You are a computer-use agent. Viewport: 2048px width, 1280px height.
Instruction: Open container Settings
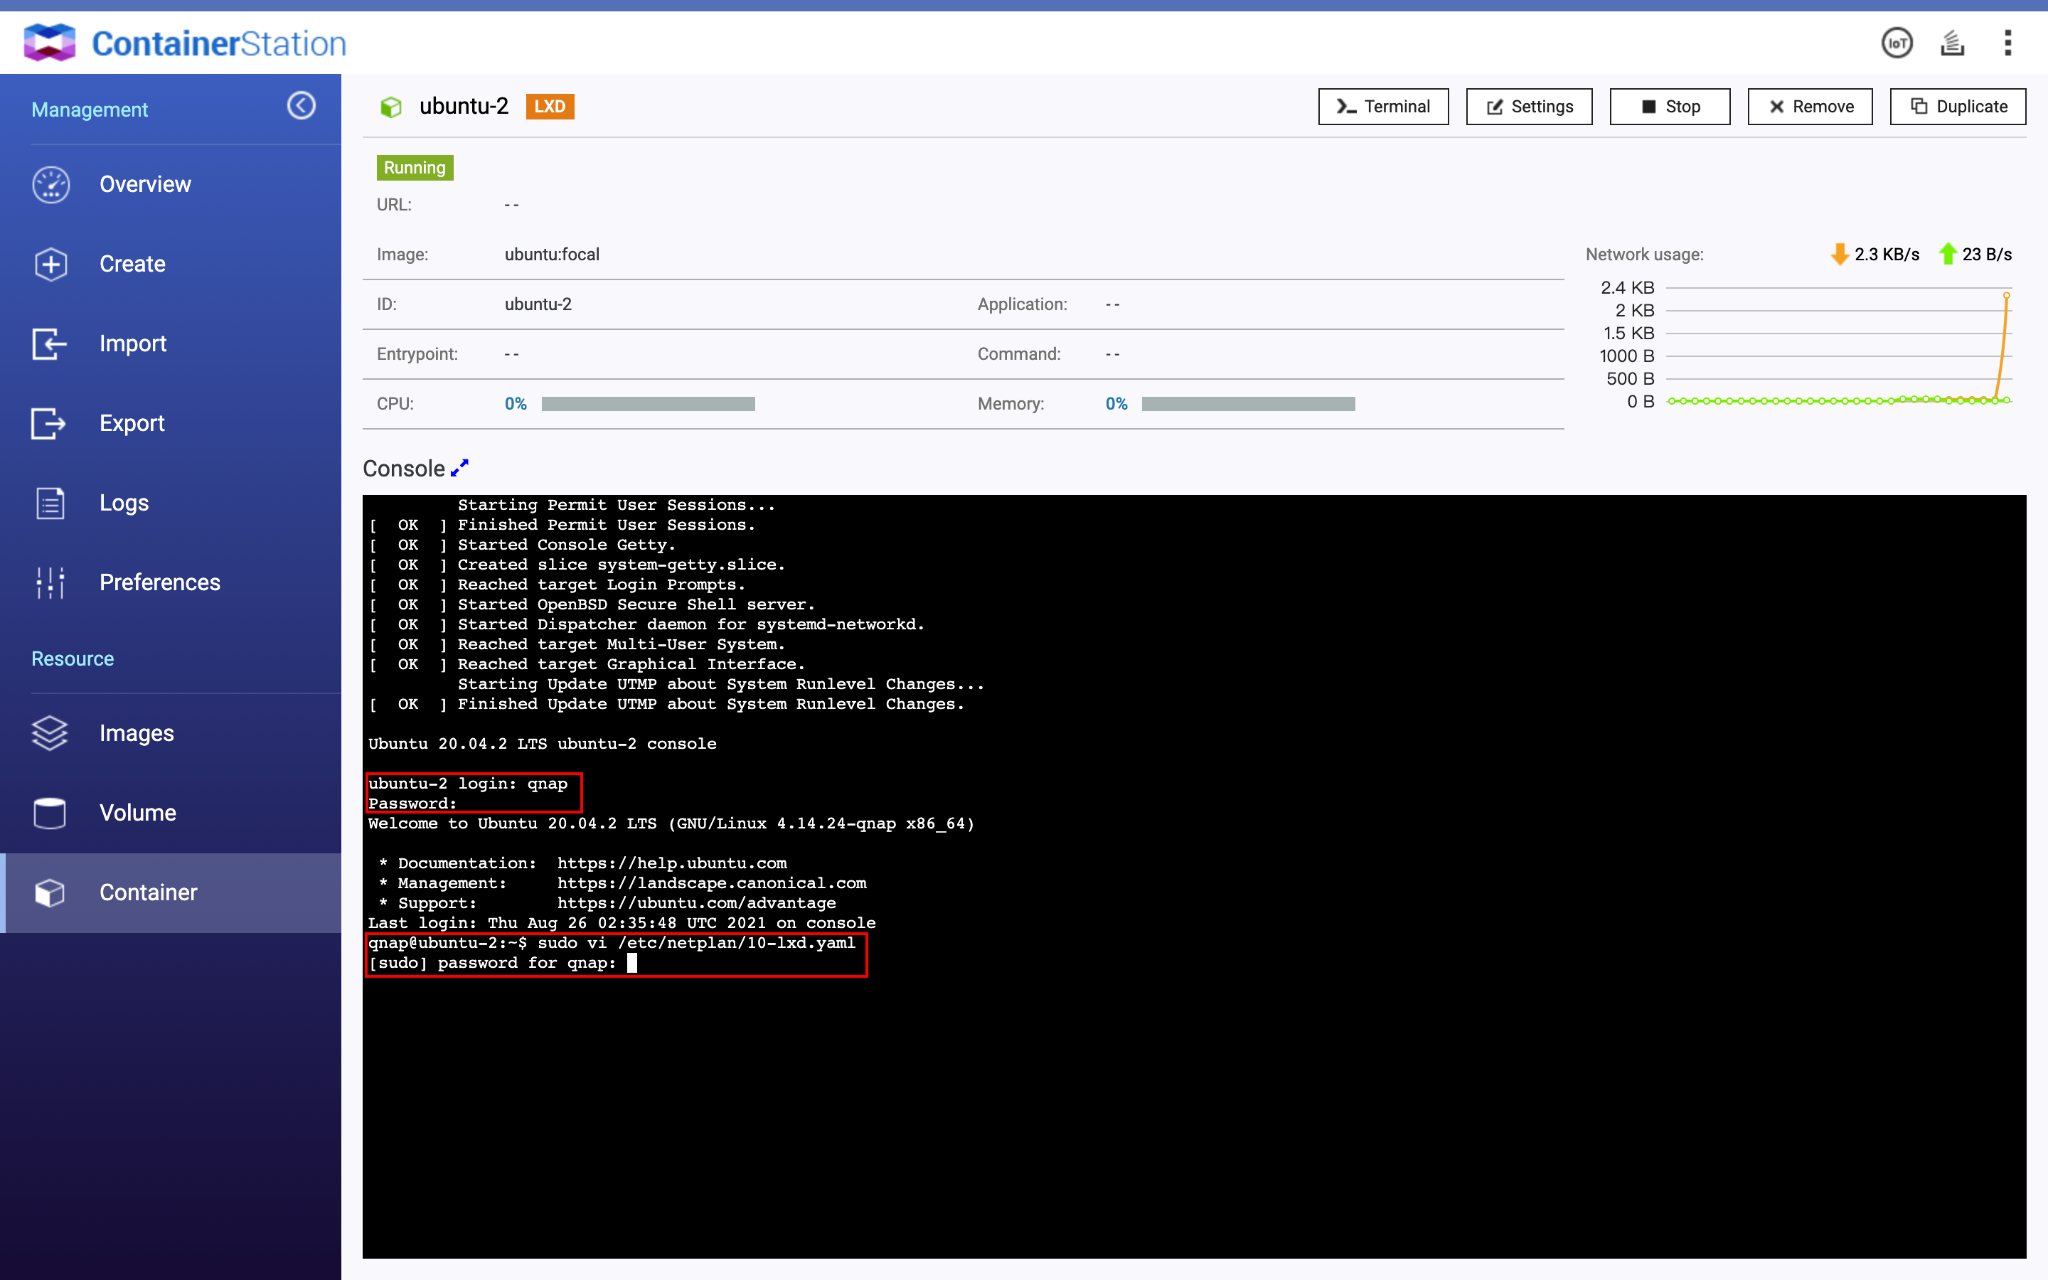(x=1529, y=107)
